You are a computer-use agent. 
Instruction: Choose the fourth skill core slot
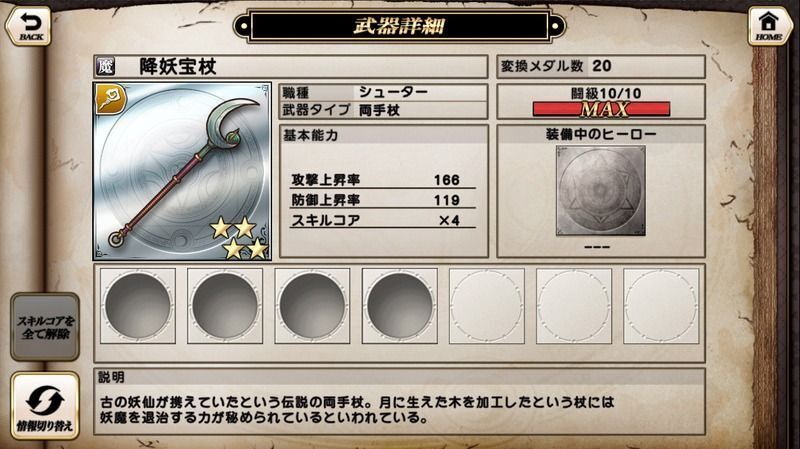pyautogui.click(x=399, y=306)
